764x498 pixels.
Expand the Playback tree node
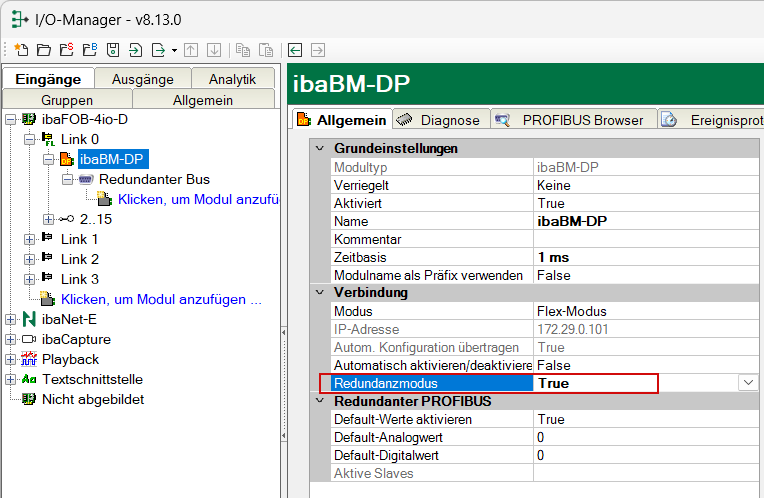click(x=10, y=359)
